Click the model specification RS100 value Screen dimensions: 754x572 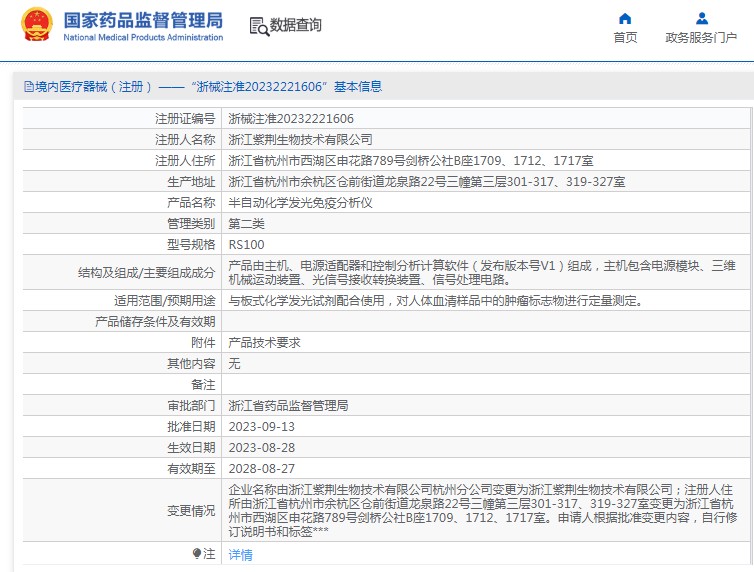(247, 244)
